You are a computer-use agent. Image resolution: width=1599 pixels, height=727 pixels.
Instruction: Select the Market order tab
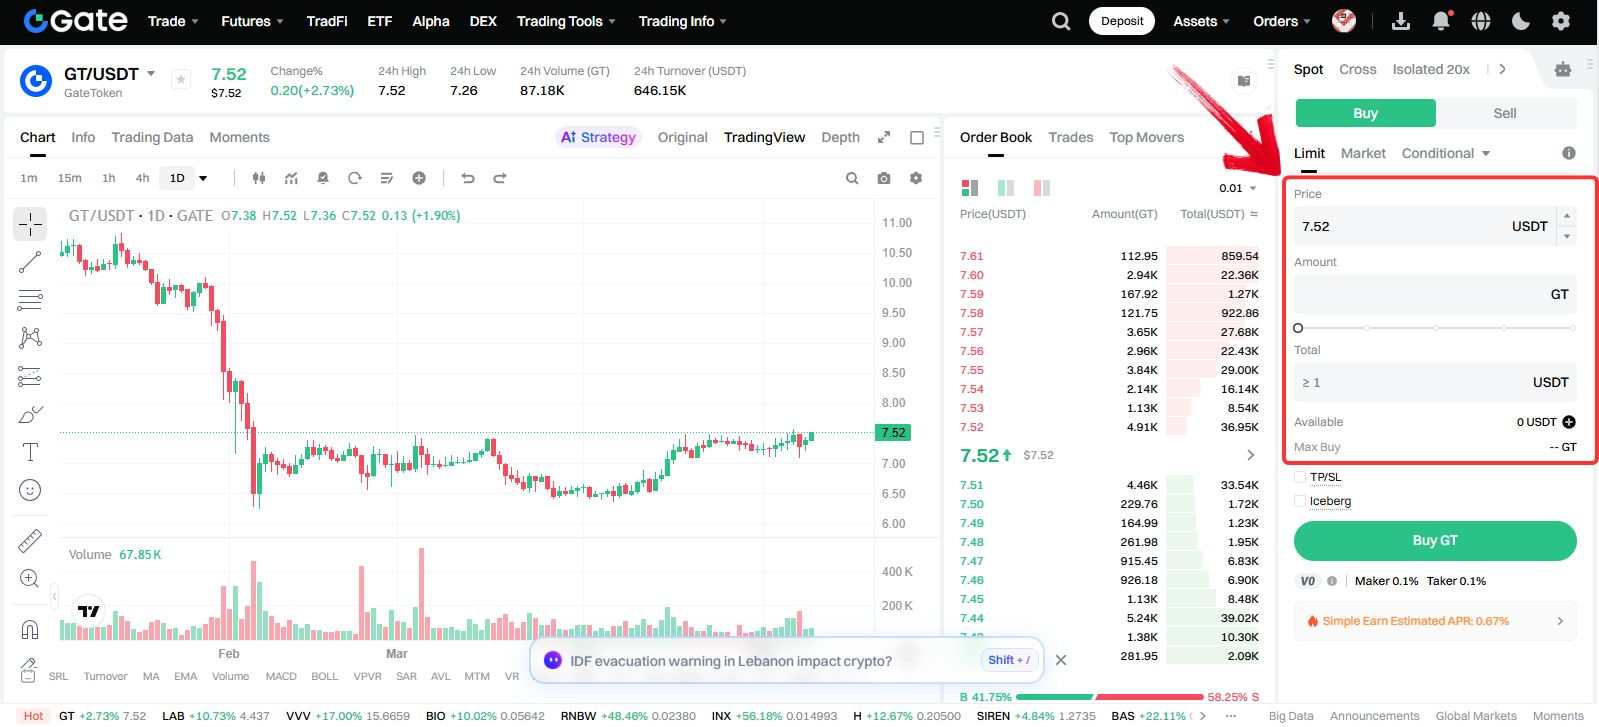(x=1363, y=153)
